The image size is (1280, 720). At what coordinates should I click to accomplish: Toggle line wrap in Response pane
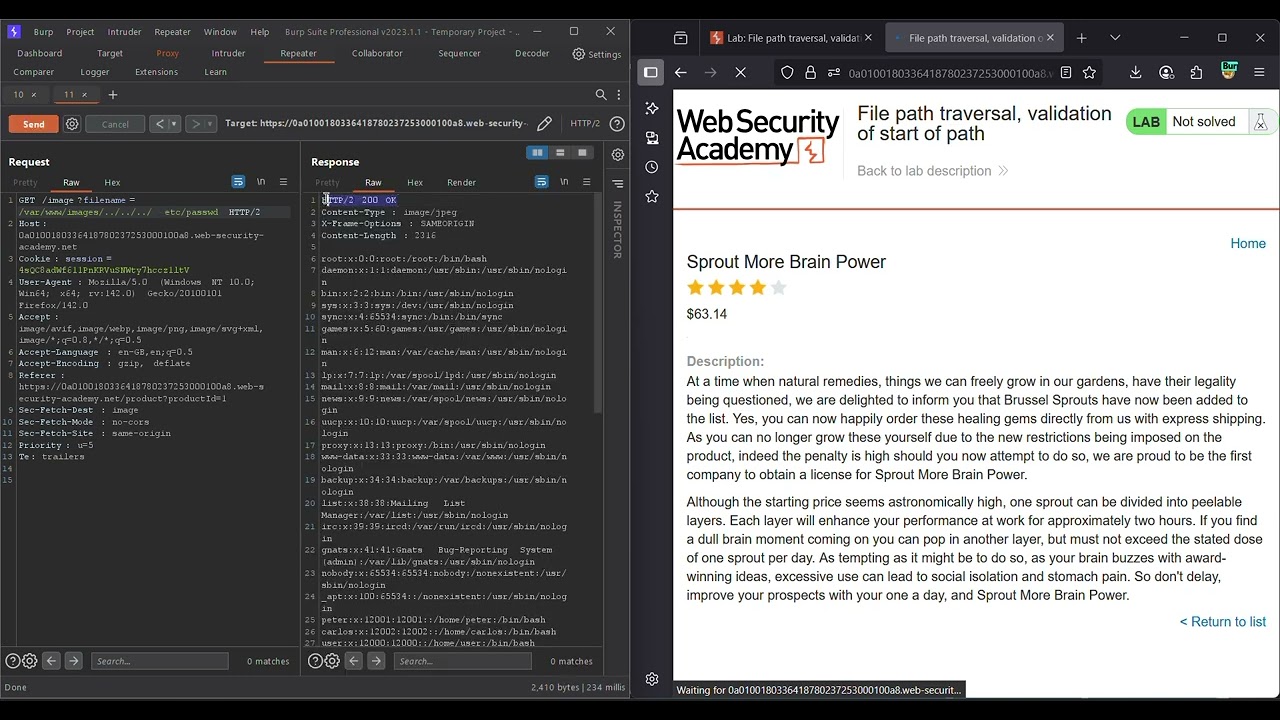tap(541, 182)
